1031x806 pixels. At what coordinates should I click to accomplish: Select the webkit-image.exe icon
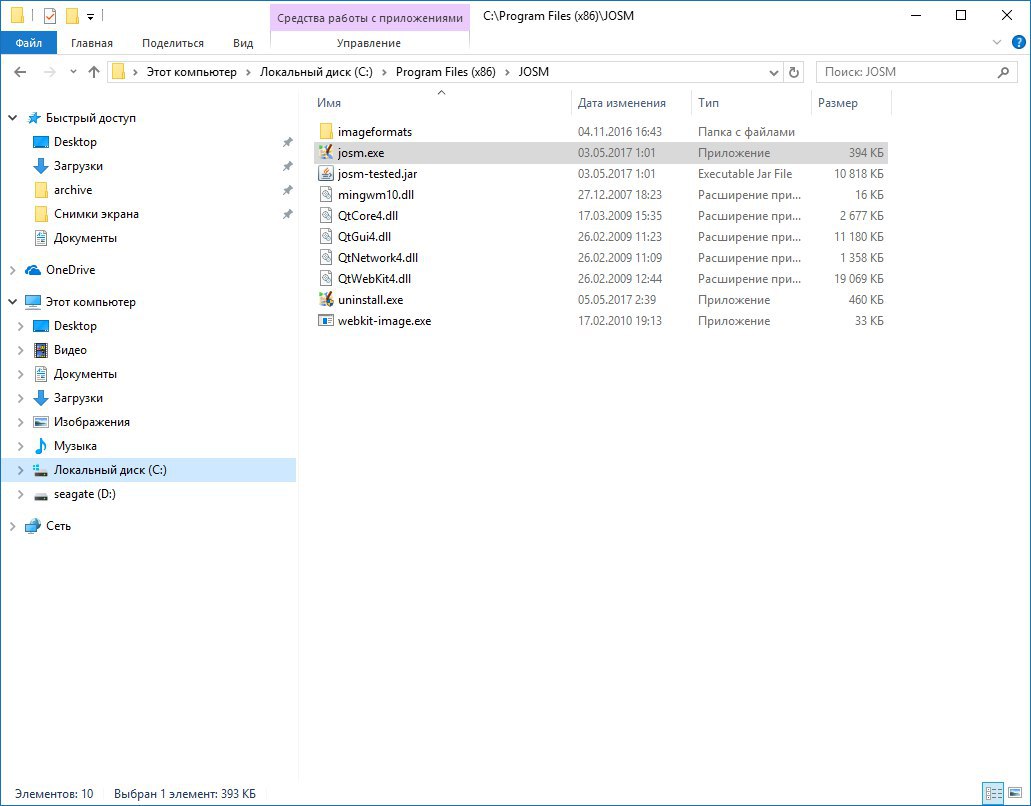click(x=326, y=321)
